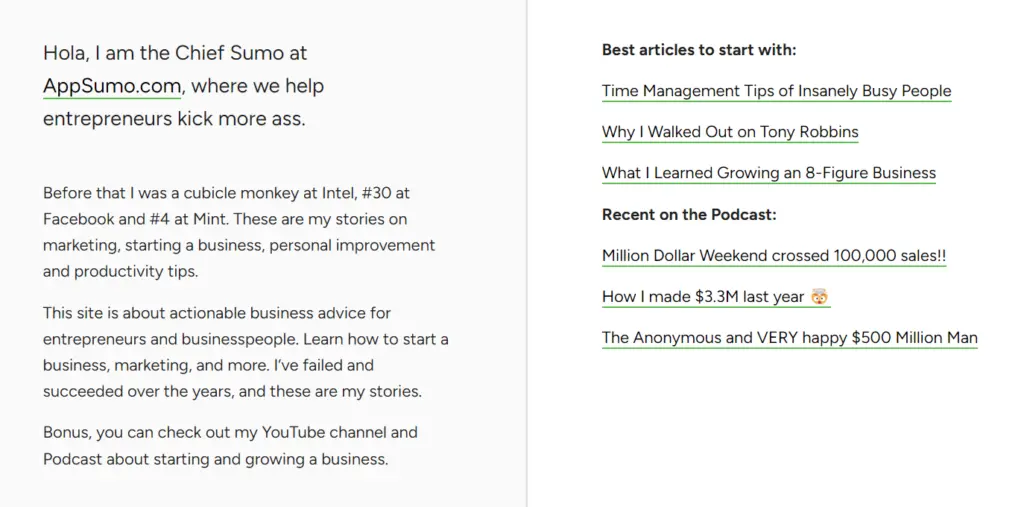Click "Podcast" in the bottom-left bonus paragraph
The width and height of the screenshot is (1024, 507).
[69, 460]
